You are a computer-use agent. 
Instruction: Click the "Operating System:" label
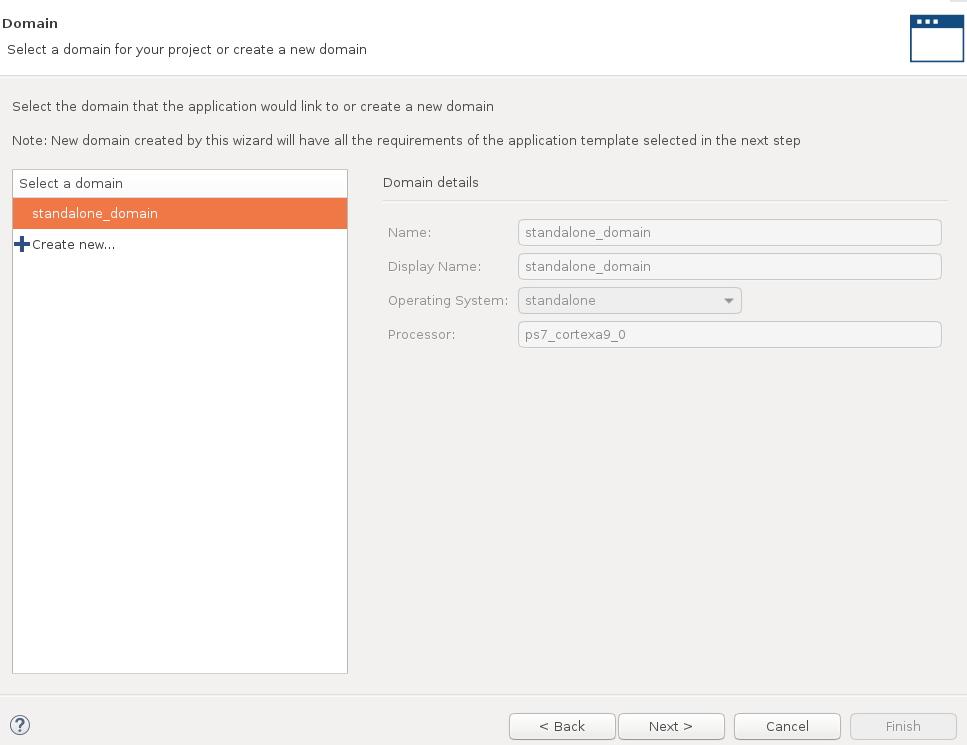(x=447, y=301)
